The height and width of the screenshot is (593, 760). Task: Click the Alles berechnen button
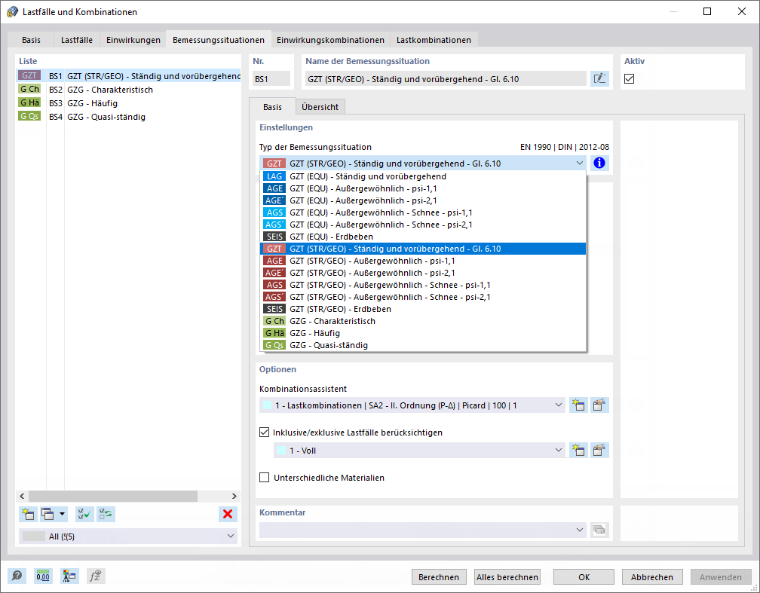click(x=507, y=577)
